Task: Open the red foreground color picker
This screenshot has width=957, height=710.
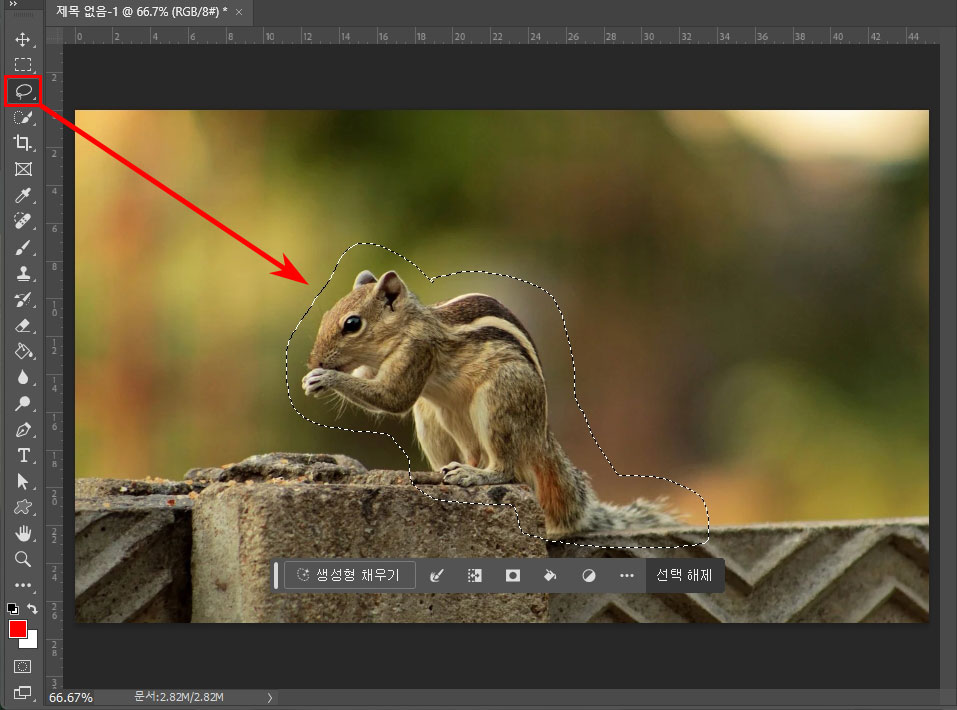Action: [x=16, y=629]
